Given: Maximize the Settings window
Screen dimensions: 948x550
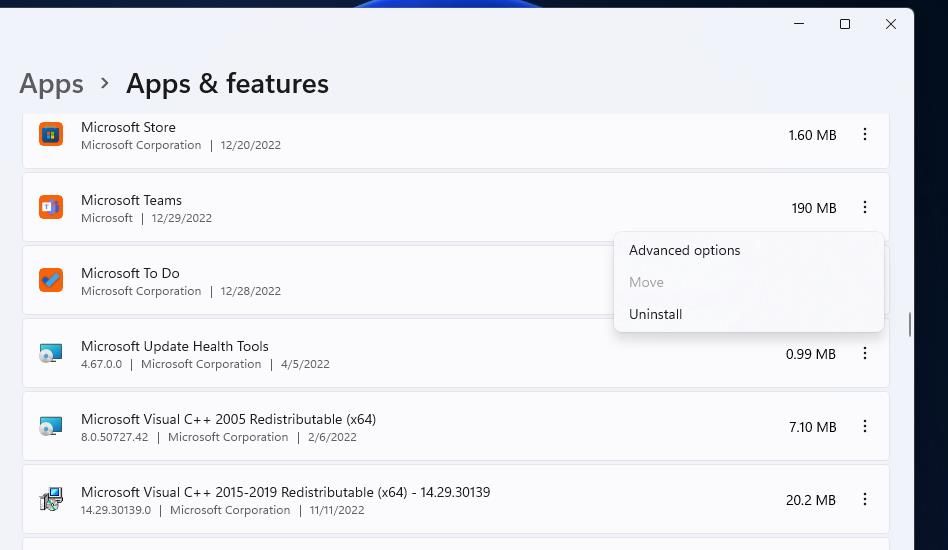Looking at the screenshot, I should coord(845,24).
